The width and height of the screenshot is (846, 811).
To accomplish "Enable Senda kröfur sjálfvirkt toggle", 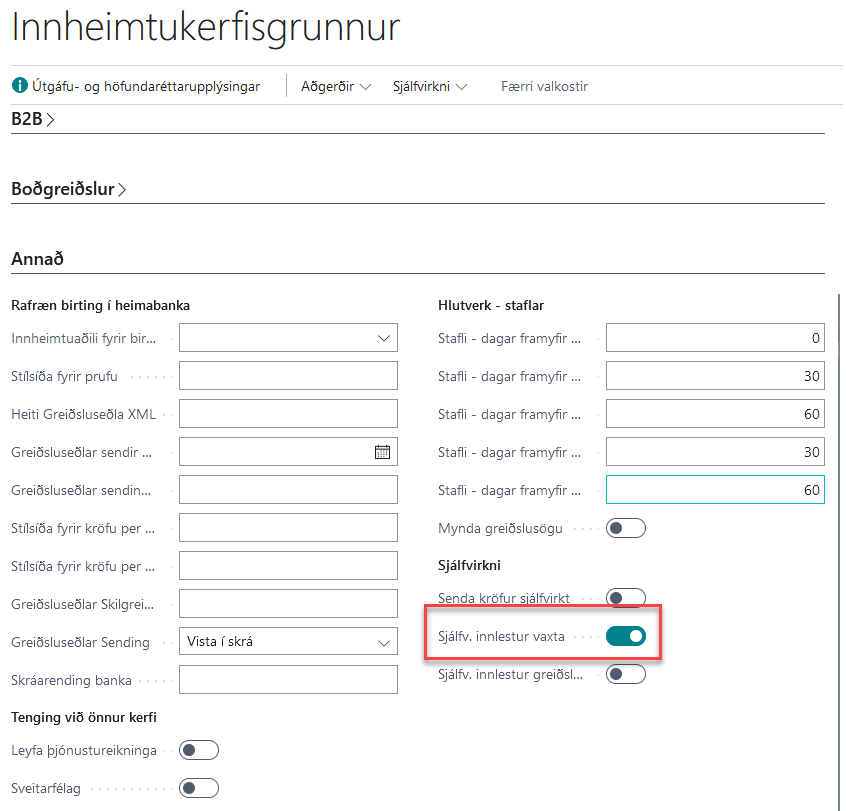I will (x=626, y=598).
